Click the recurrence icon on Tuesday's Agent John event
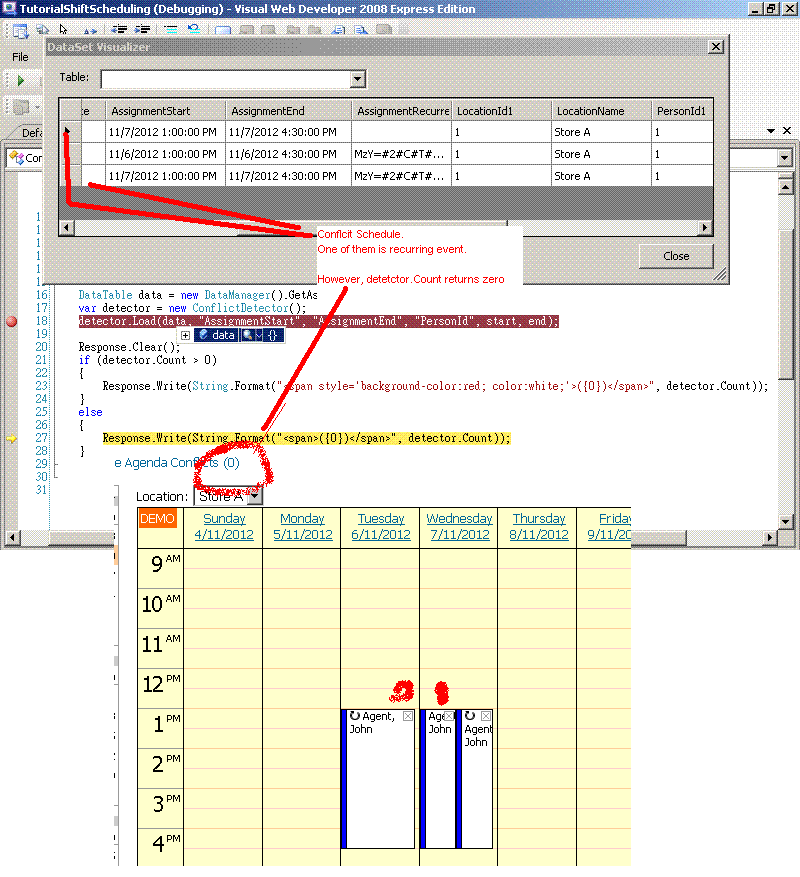 [354, 715]
